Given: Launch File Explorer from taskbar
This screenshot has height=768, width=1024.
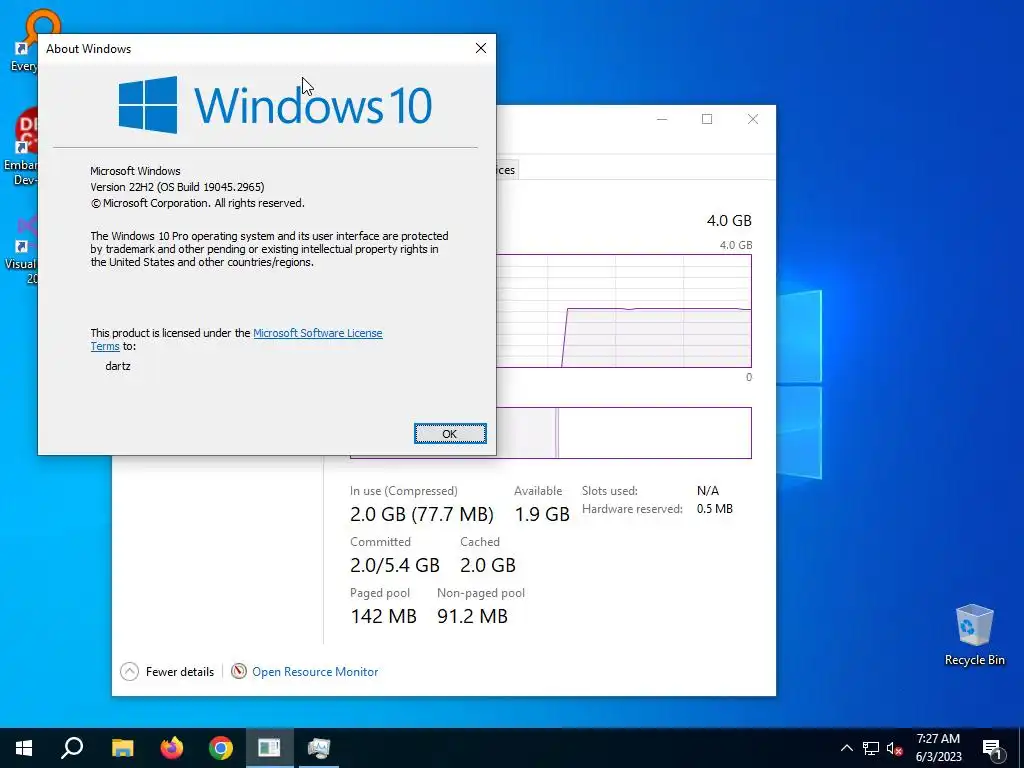Looking at the screenshot, I should (122, 748).
